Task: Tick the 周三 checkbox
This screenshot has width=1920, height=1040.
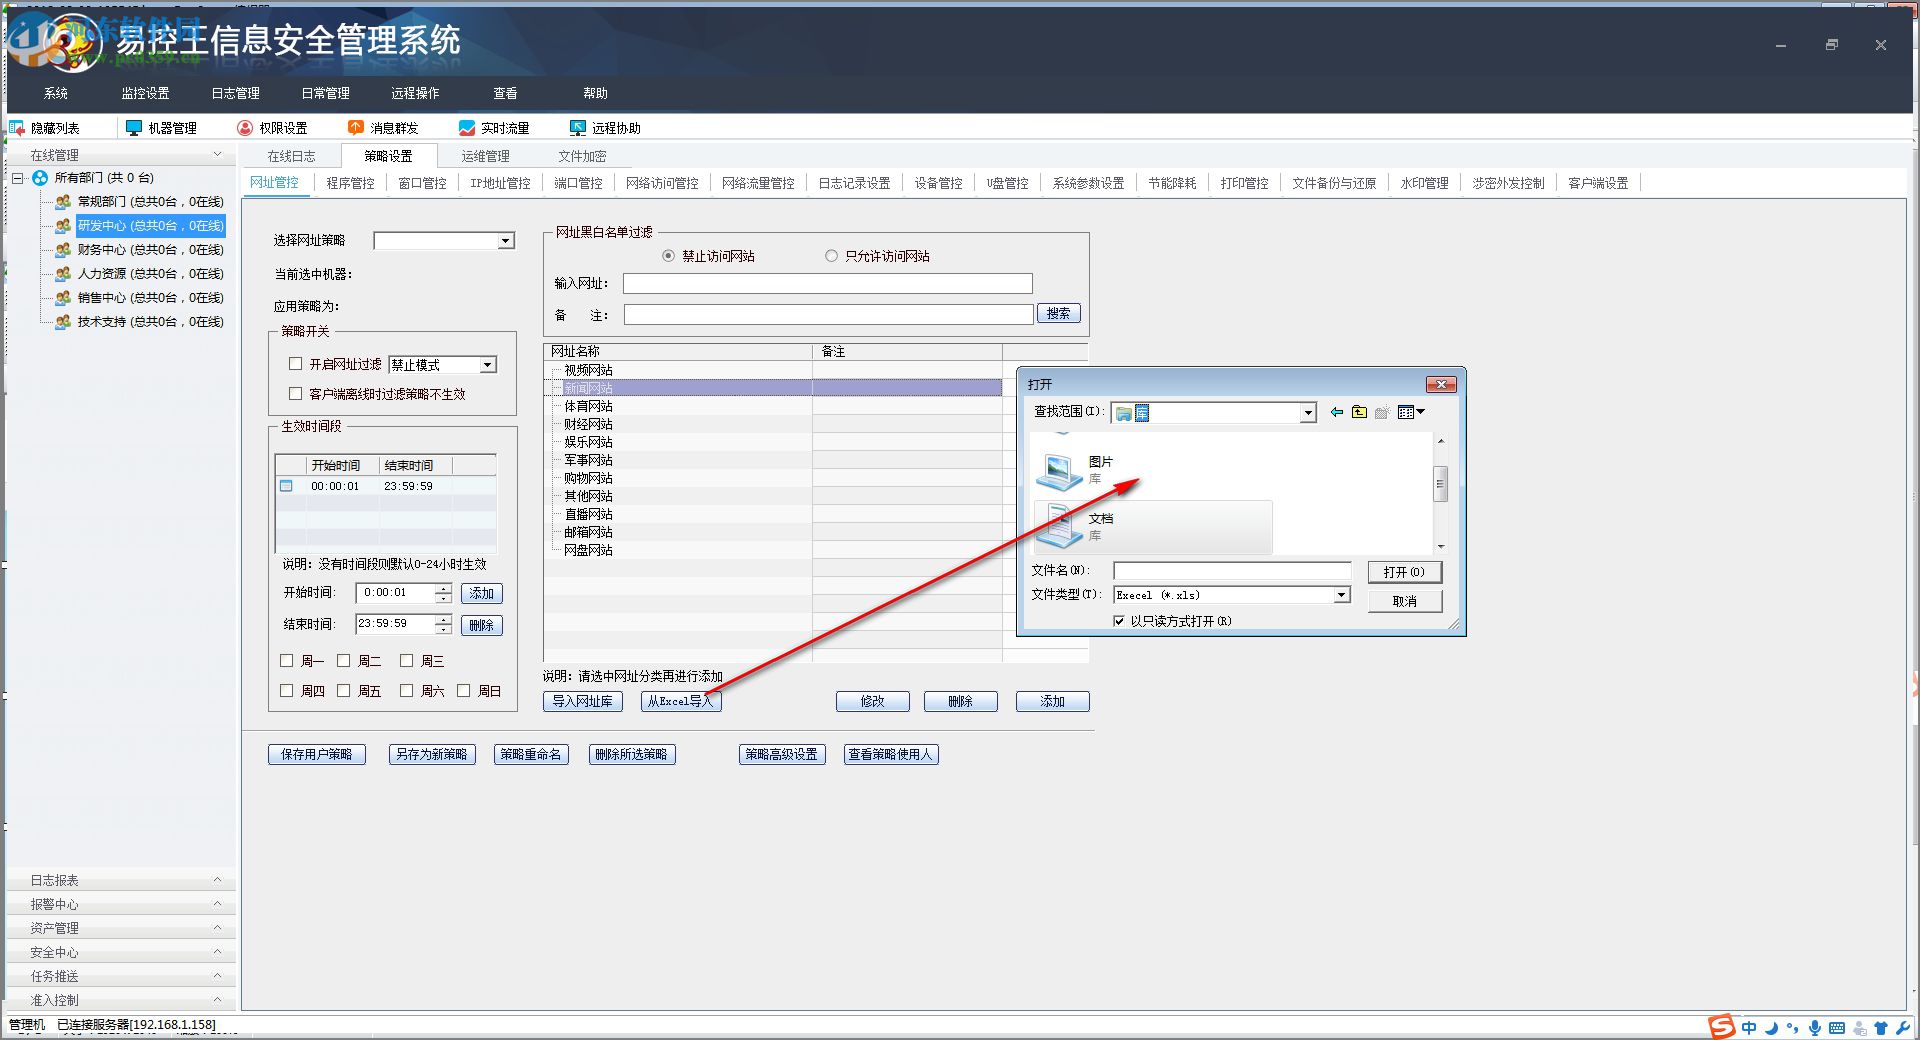Action: 407,661
